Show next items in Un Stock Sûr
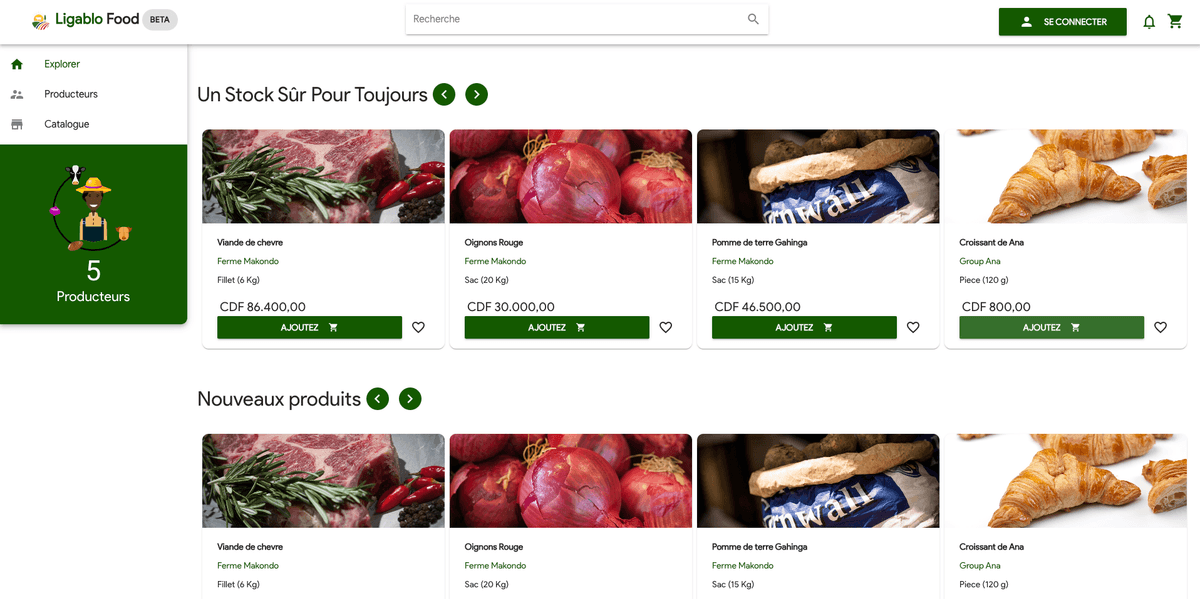1200x599 pixels. click(476, 94)
